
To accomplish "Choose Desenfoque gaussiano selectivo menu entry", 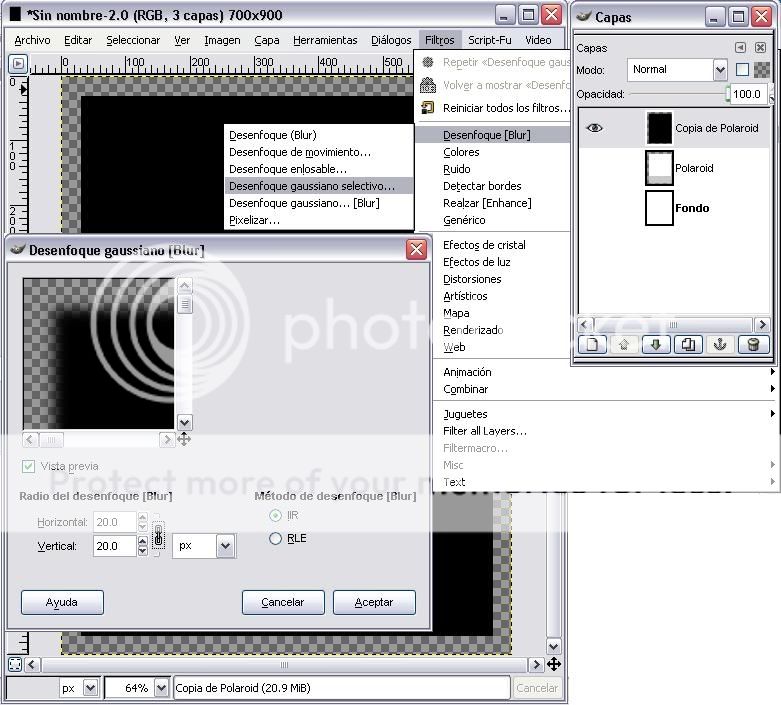I will 311,186.
